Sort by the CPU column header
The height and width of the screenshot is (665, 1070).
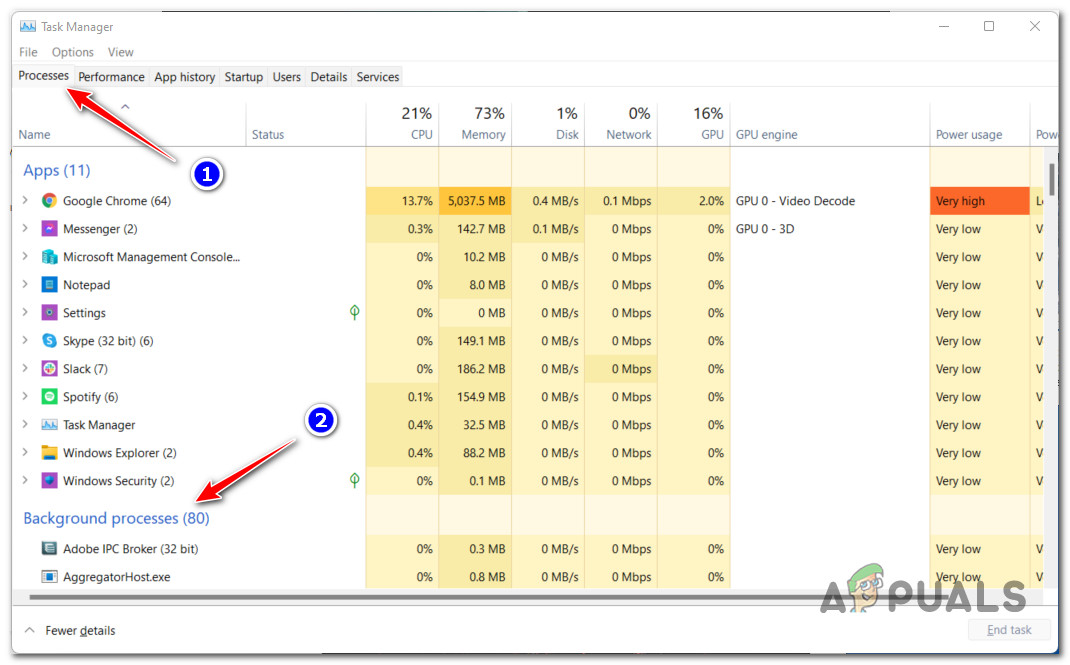point(403,124)
